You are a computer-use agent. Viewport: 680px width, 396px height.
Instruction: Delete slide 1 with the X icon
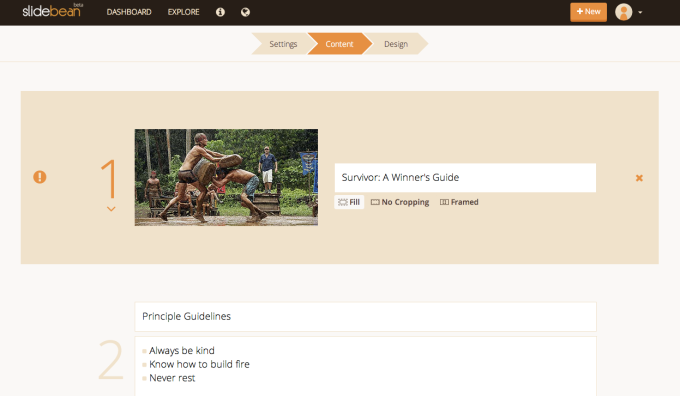pos(639,178)
